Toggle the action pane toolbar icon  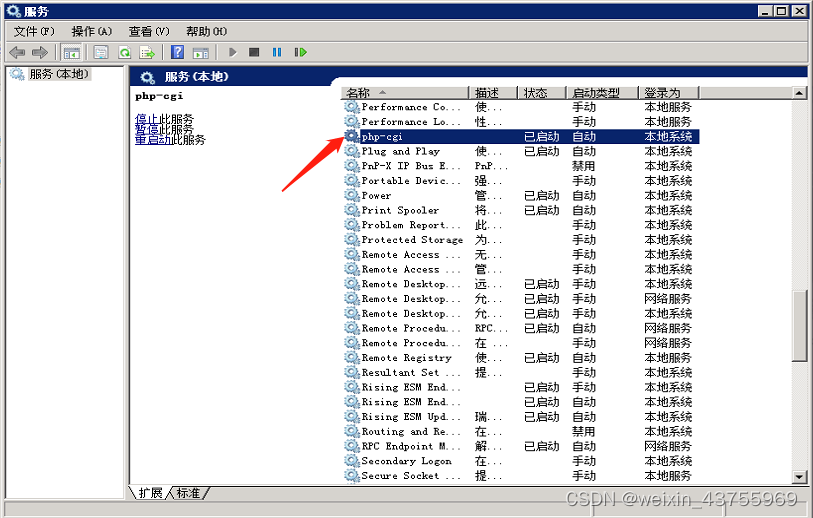point(201,52)
